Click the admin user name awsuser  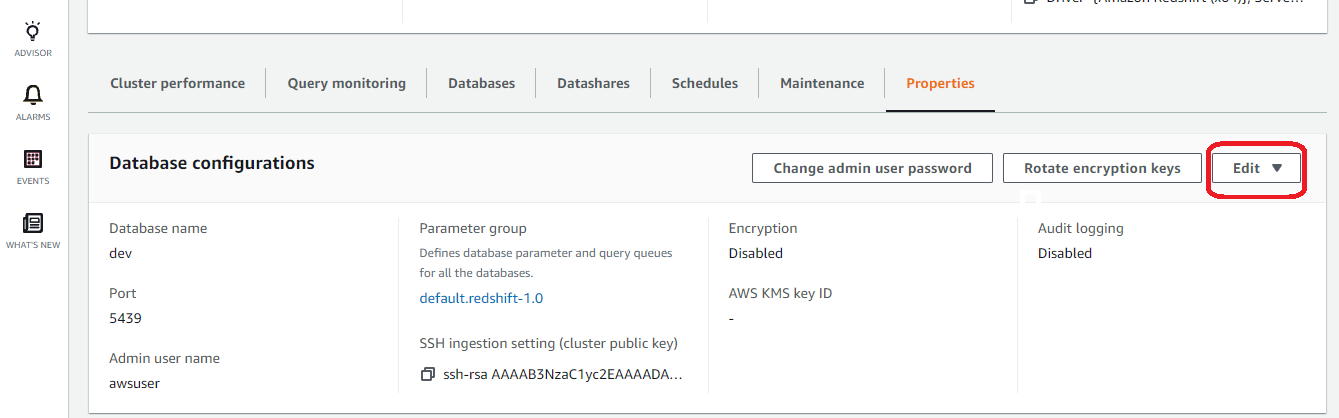tap(134, 383)
